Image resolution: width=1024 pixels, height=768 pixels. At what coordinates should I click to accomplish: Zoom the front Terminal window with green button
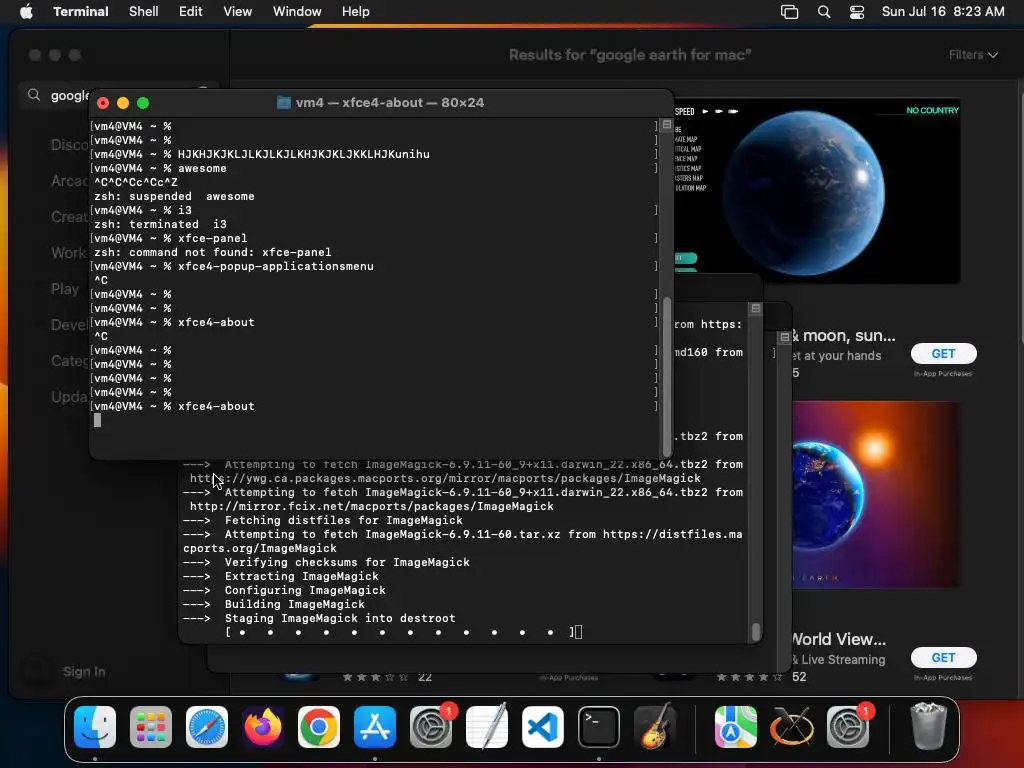[143, 103]
